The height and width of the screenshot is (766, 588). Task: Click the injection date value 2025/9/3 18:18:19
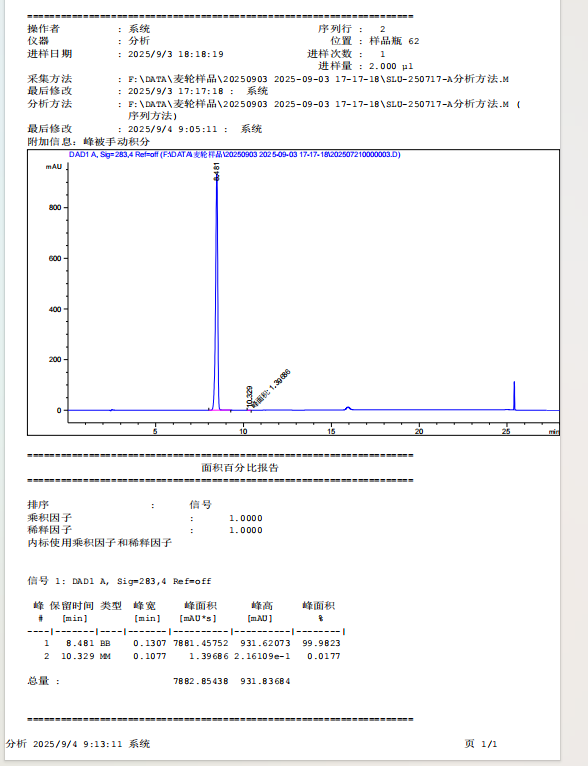pyautogui.click(x=176, y=54)
